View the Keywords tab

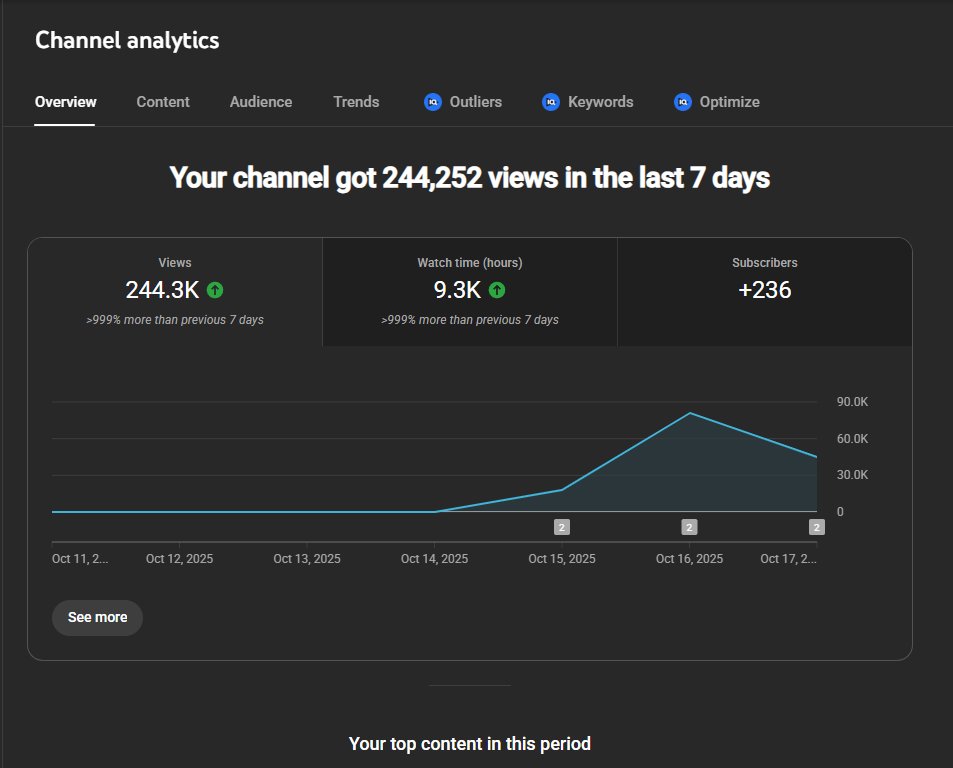[x=603, y=101]
